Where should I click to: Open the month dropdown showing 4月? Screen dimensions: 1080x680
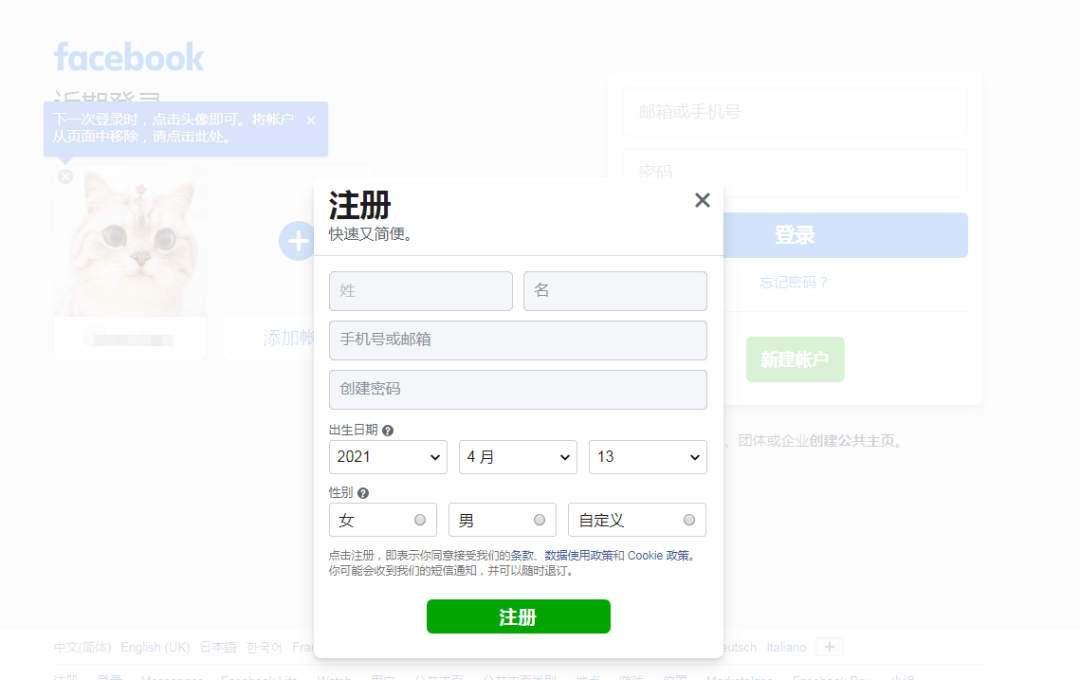tap(517, 457)
